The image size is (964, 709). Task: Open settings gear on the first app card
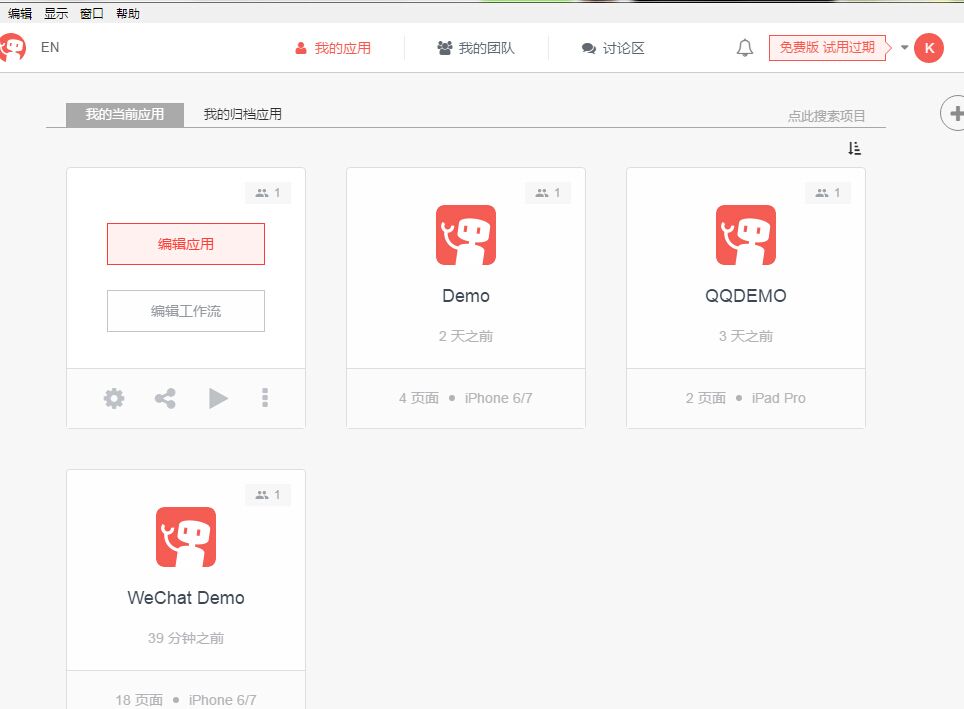pos(114,398)
